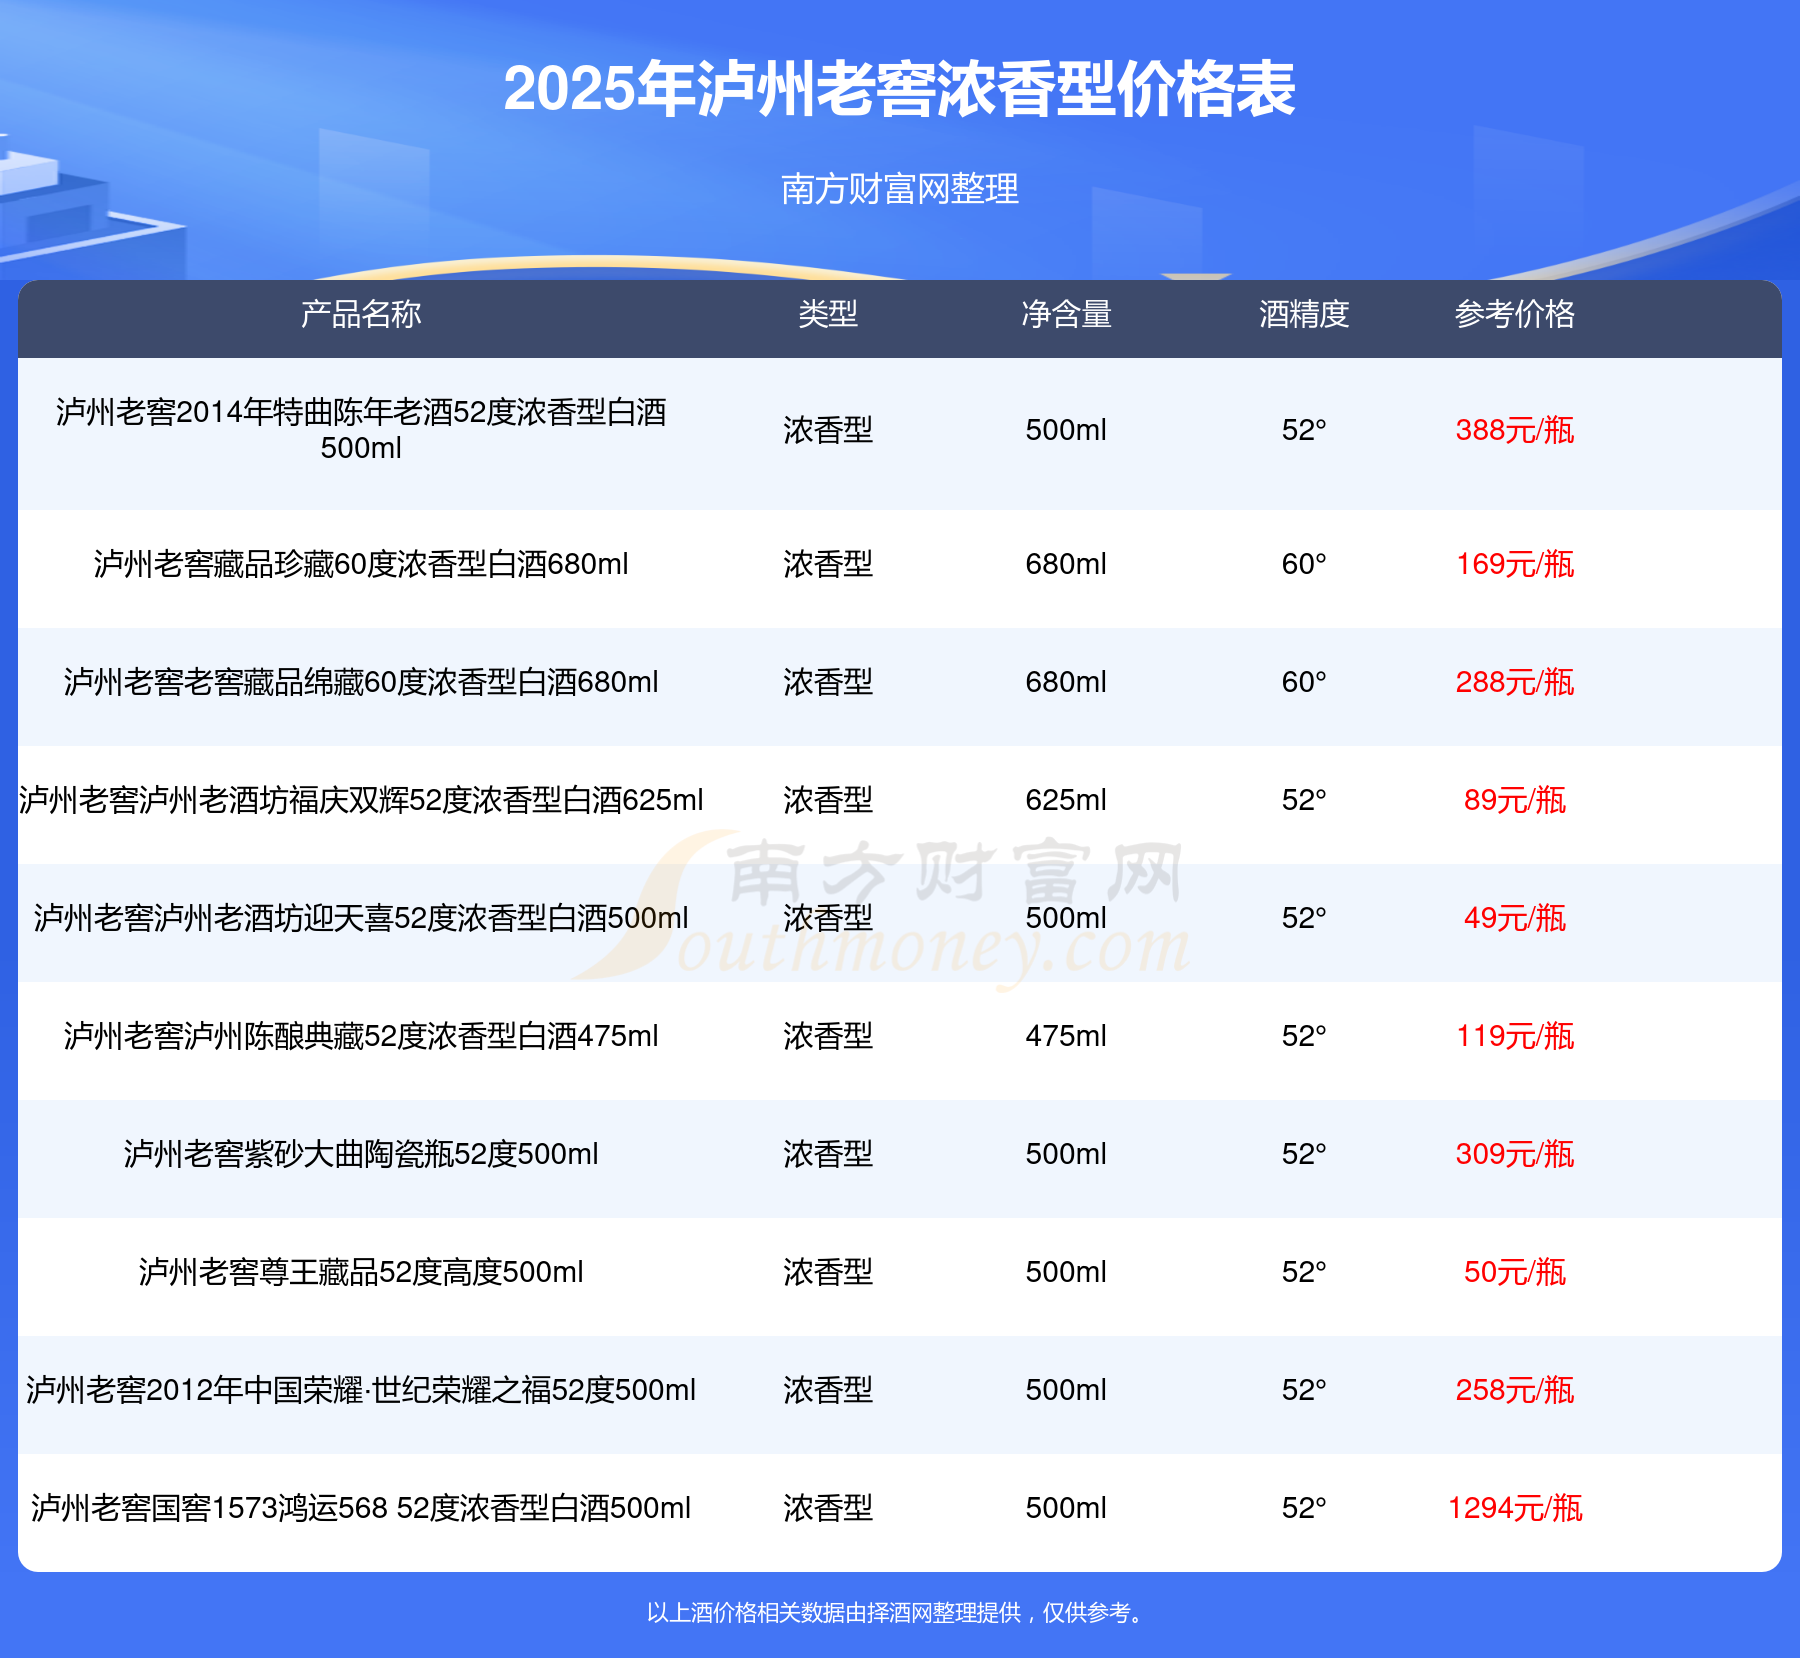The width and height of the screenshot is (1800, 1658).
Task: Click product "泸州老窖老窖藏品绵藏60度浓香型白酒680ml"
Action: [x=361, y=682]
